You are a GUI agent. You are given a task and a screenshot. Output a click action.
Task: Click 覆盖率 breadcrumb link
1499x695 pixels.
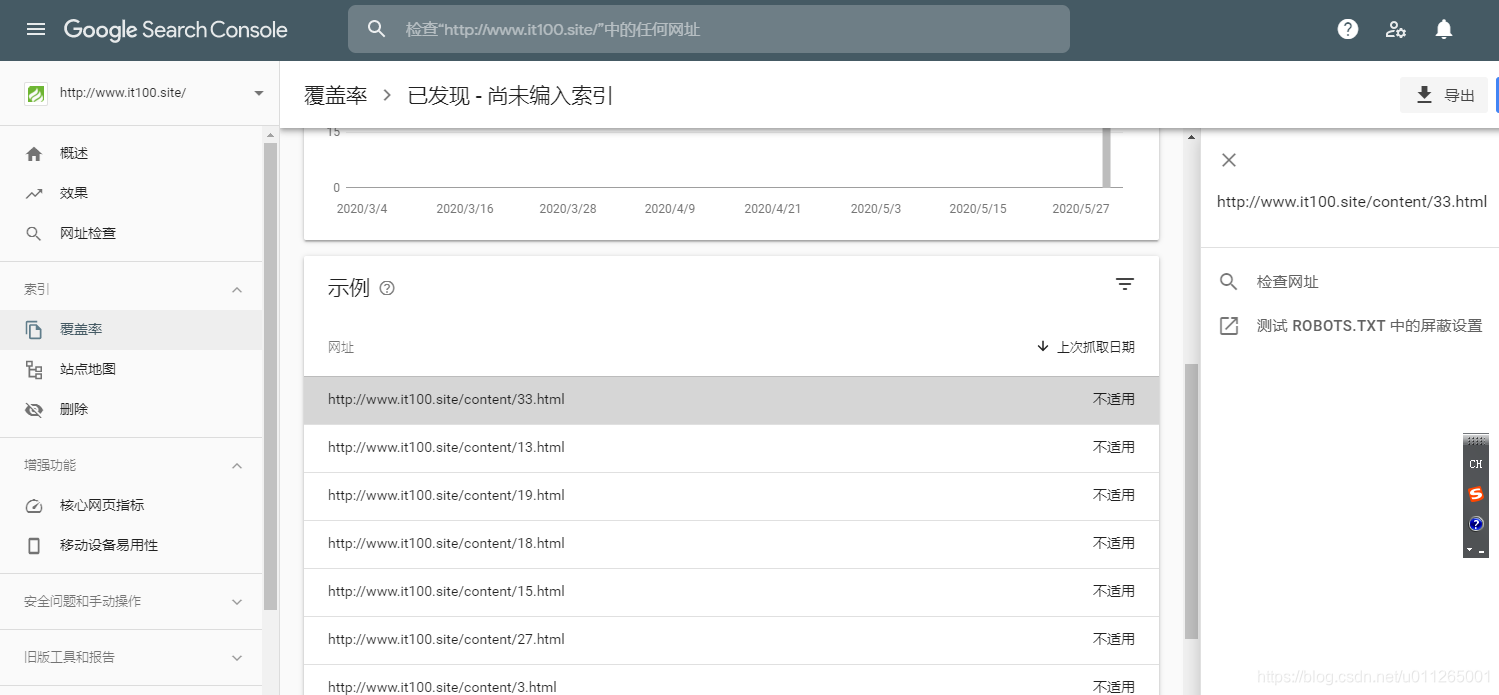pyautogui.click(x=336, y=96)
